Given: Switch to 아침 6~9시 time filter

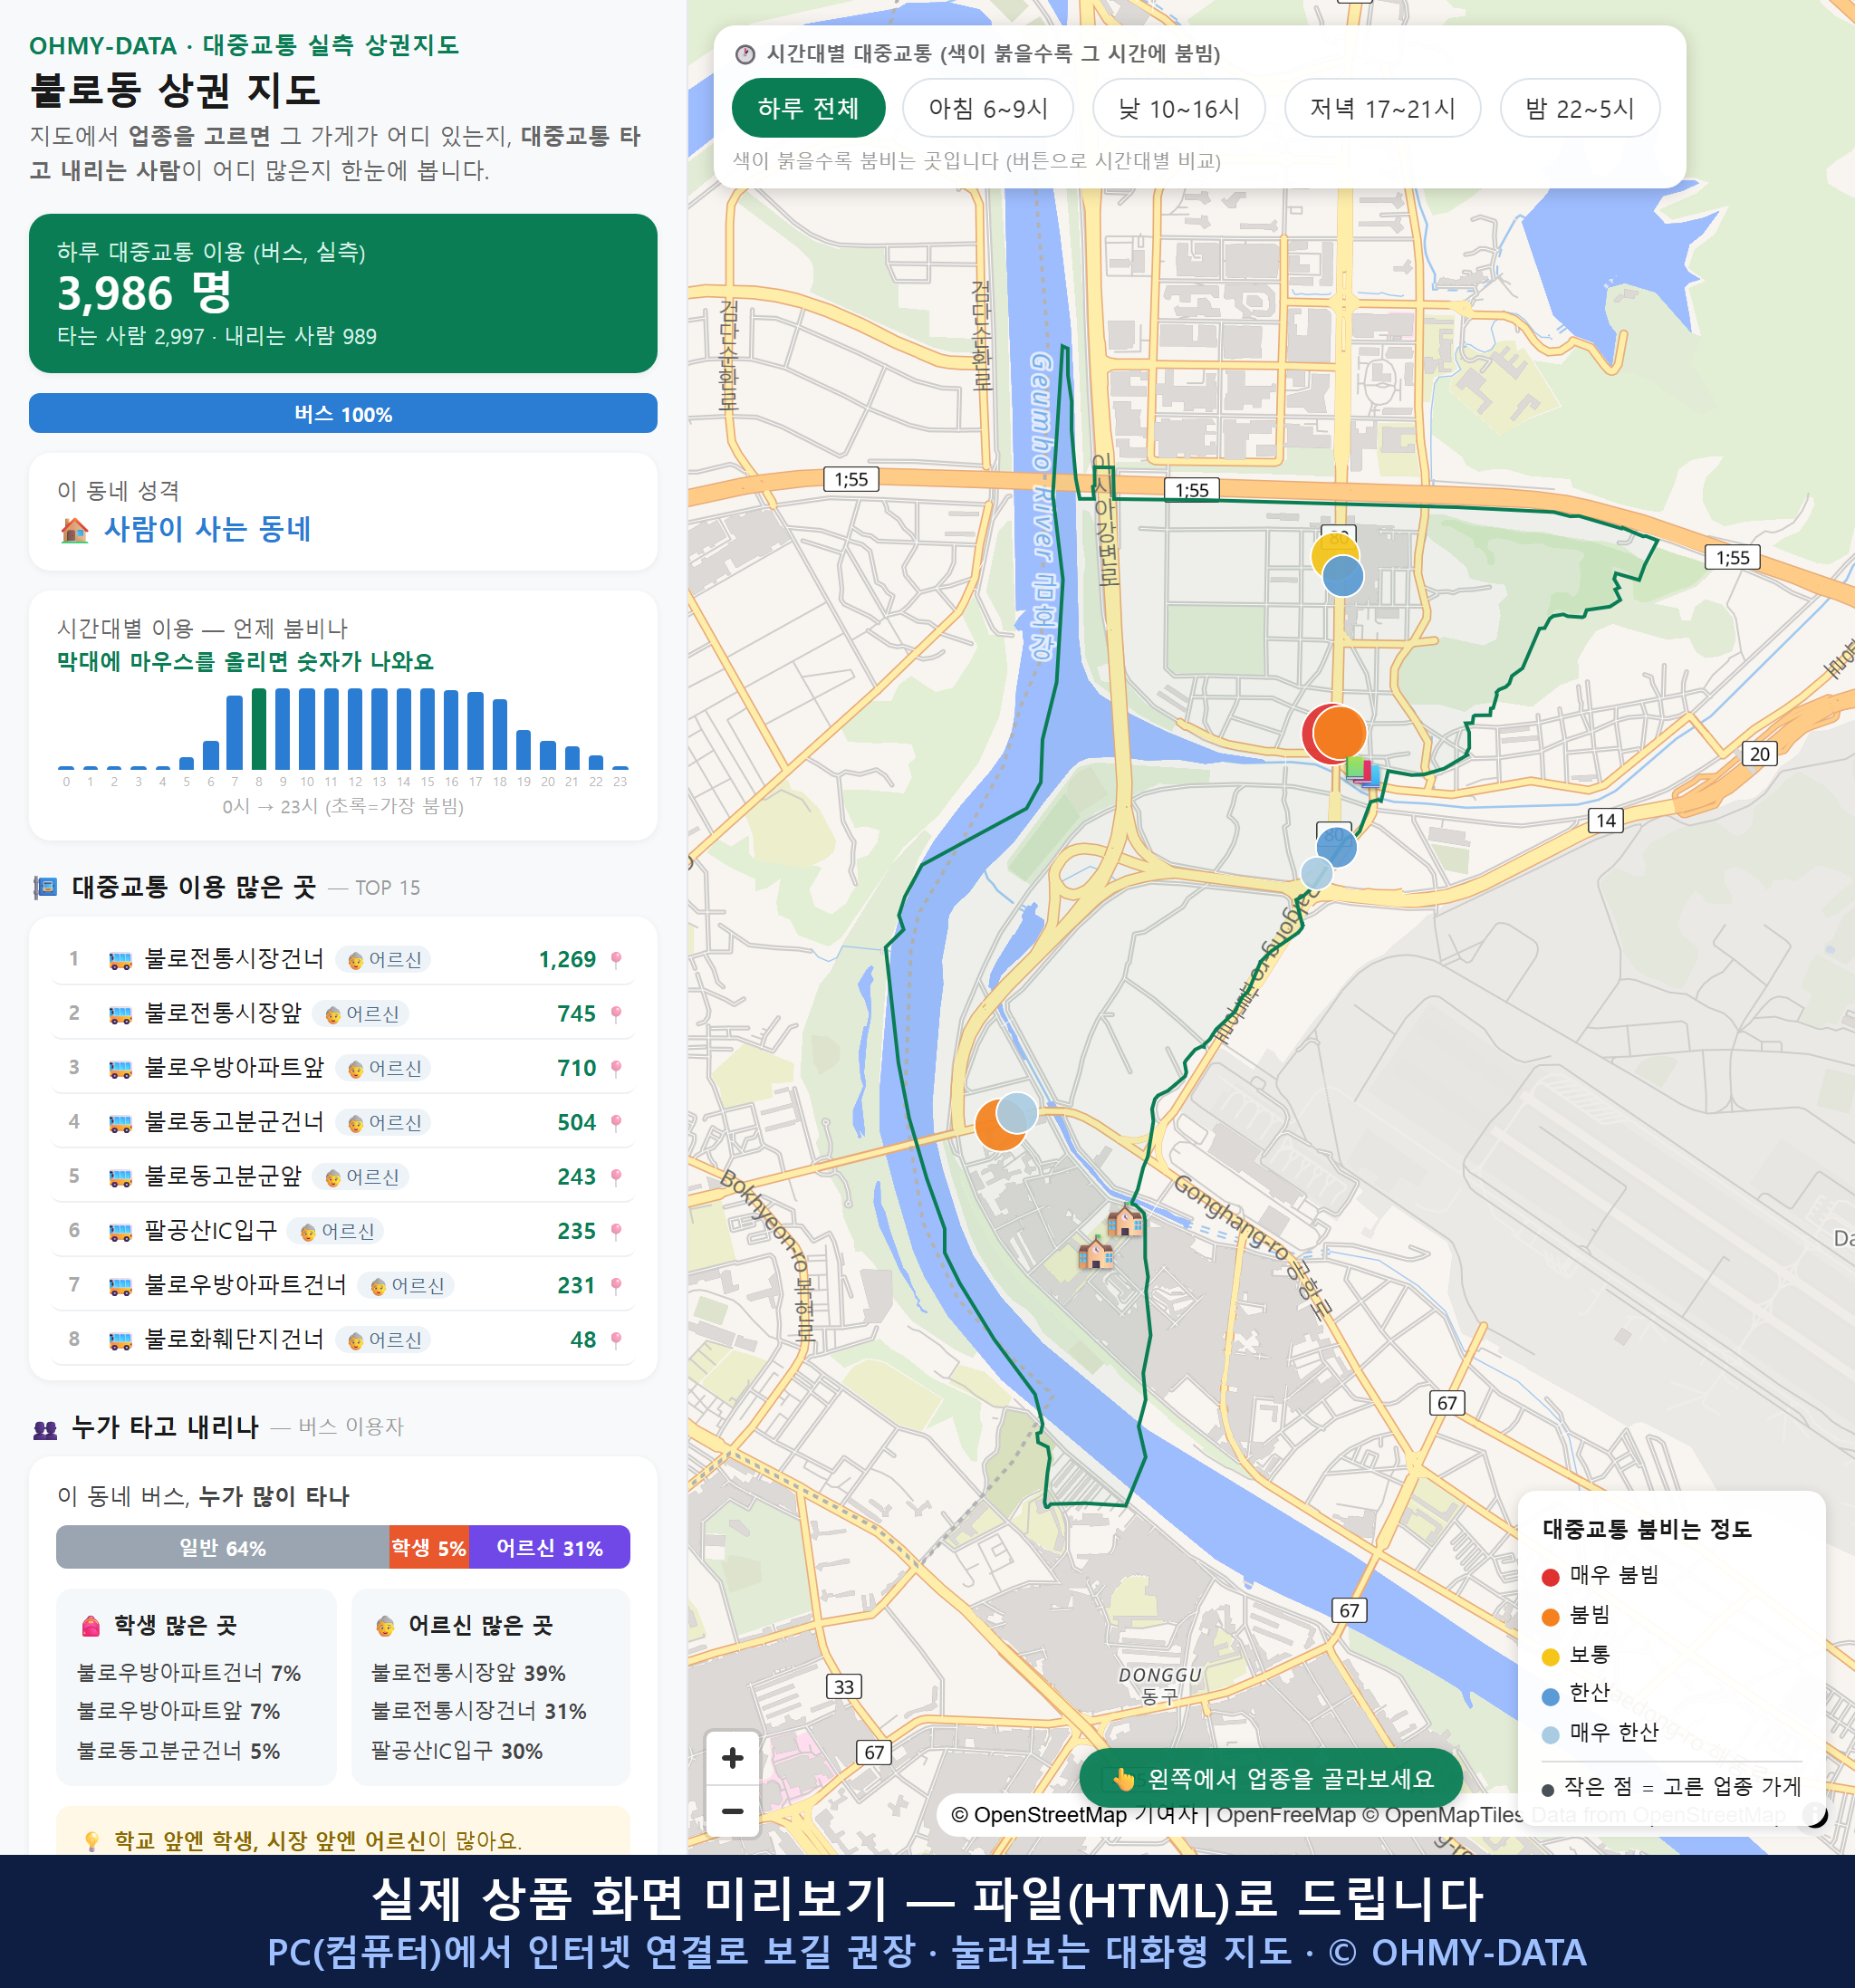Looking at the screenshot, I should click(x=987, y=108).
